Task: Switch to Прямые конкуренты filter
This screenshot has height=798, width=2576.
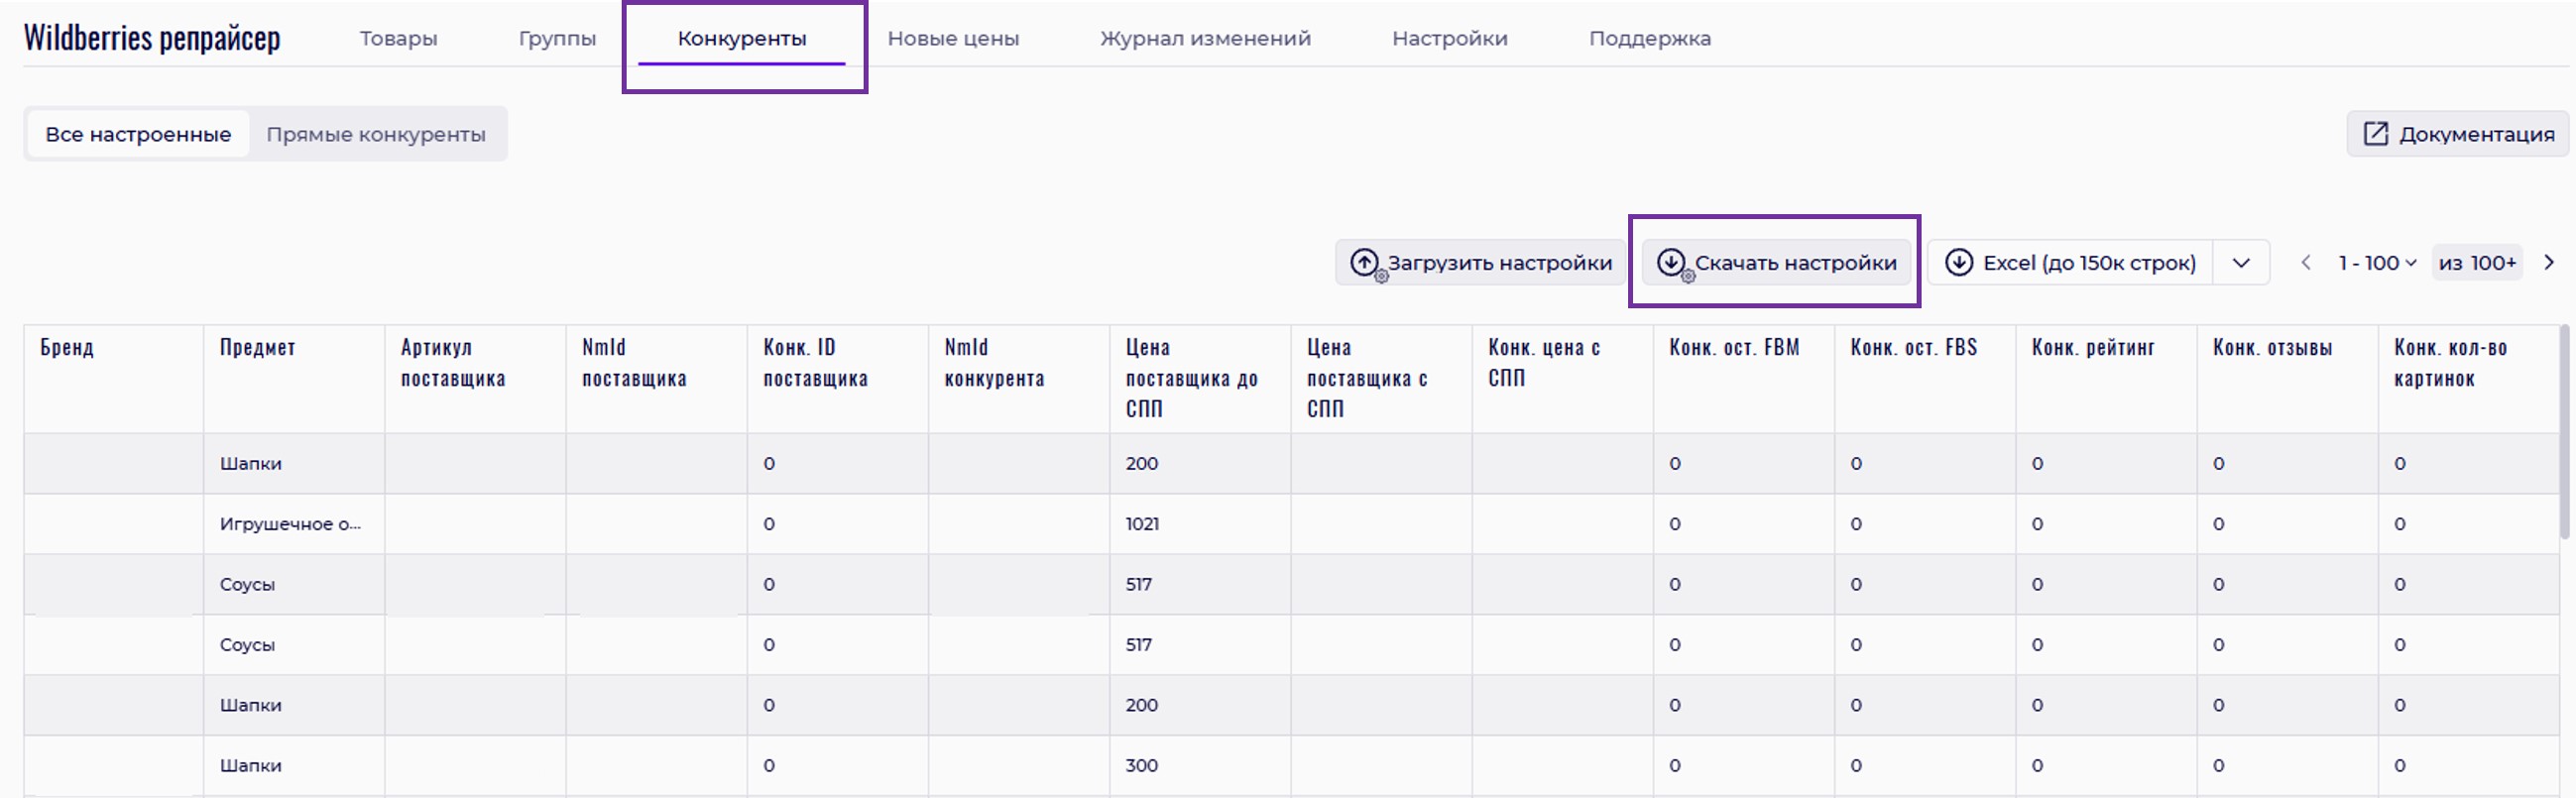Action: coord(376,134)
